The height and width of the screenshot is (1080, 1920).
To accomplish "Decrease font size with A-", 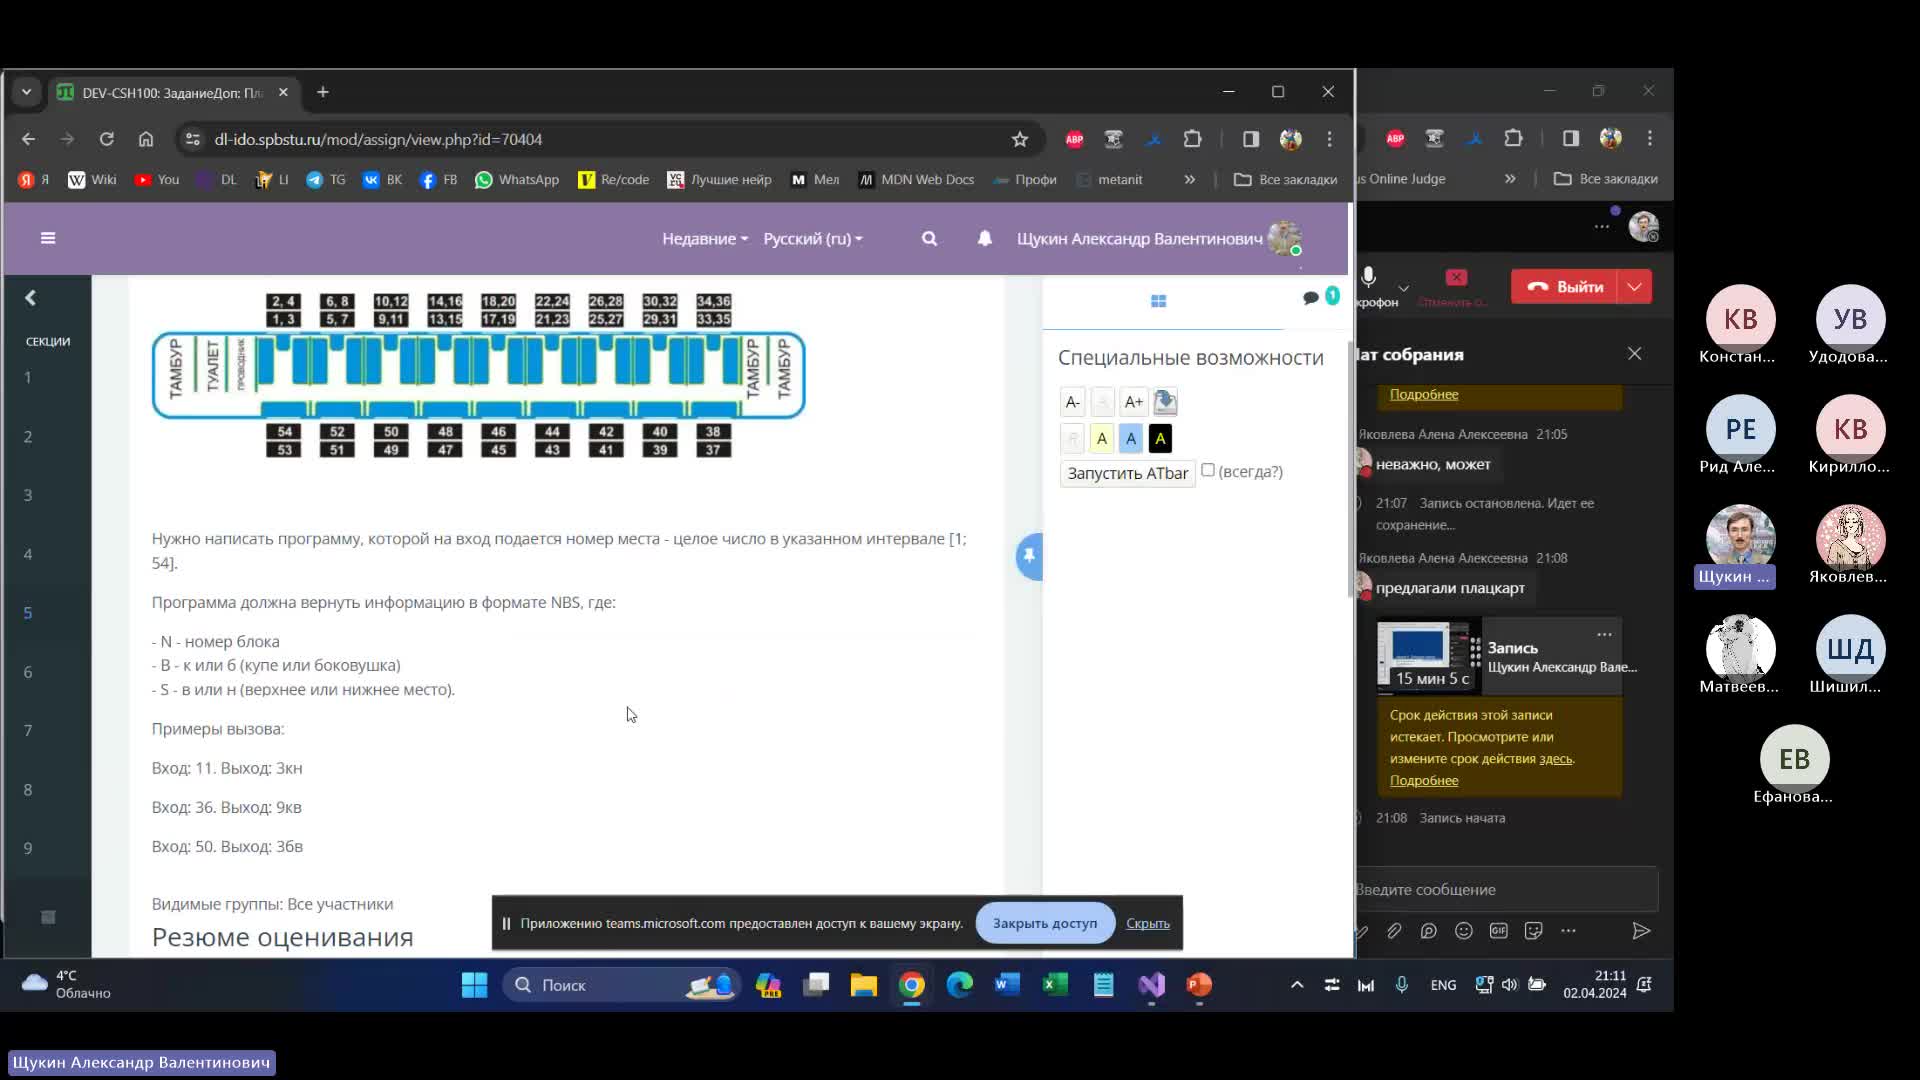I will click(1072, 402).
